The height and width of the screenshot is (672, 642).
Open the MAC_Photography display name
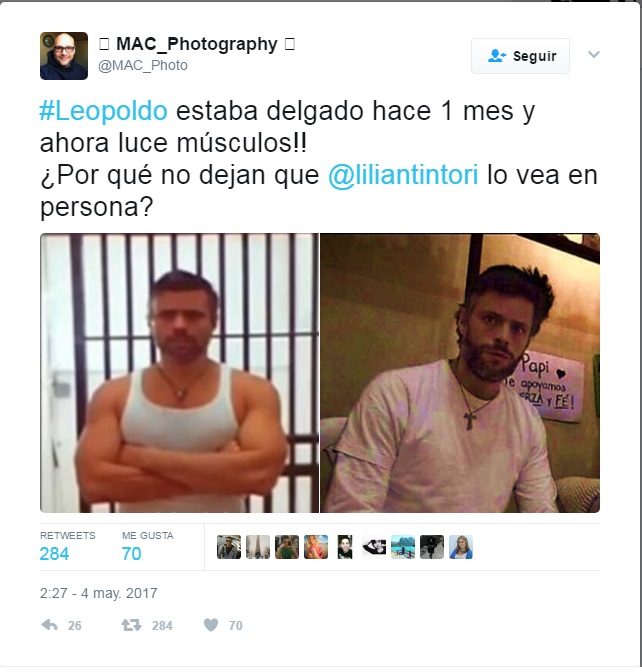point(197,44)
